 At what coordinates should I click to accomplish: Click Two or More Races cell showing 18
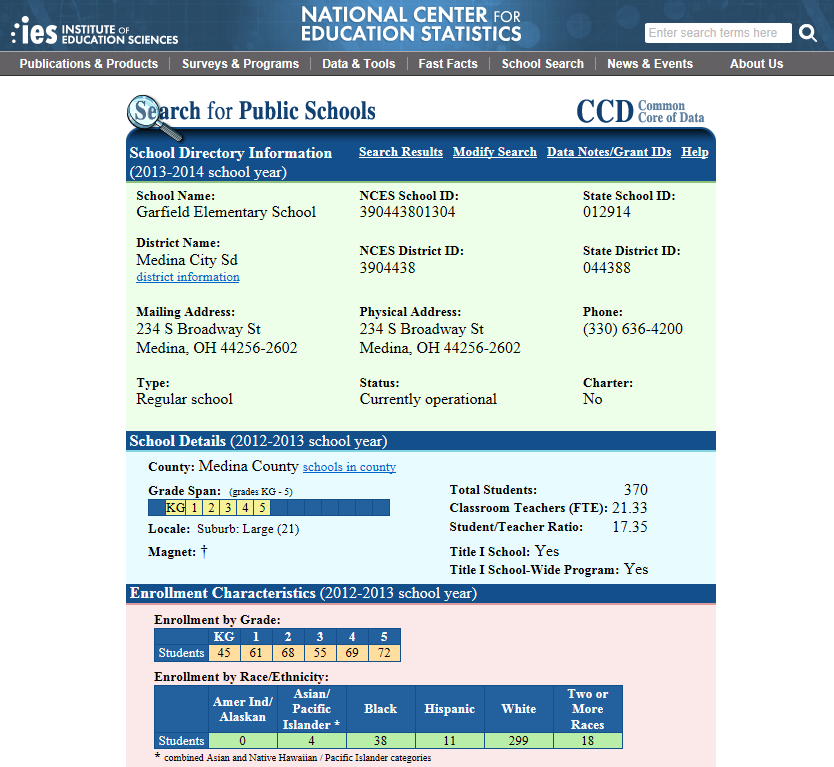click(588, 741)
